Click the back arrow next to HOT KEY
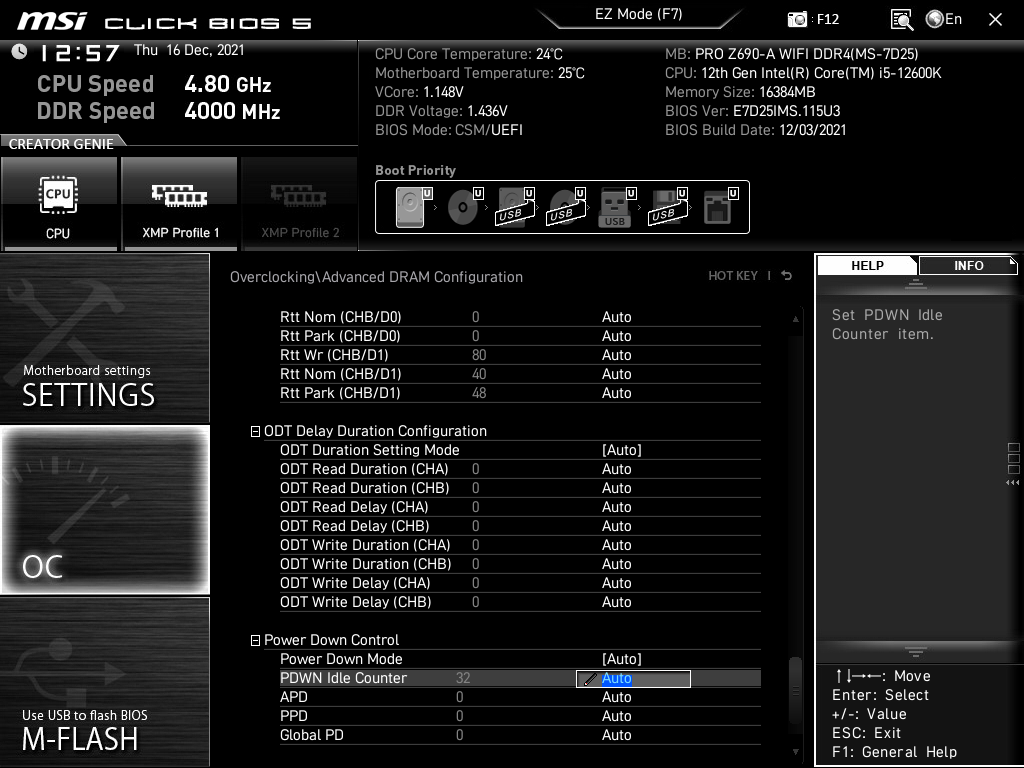Screen dimensions: 1024x768 pos(787,276)
